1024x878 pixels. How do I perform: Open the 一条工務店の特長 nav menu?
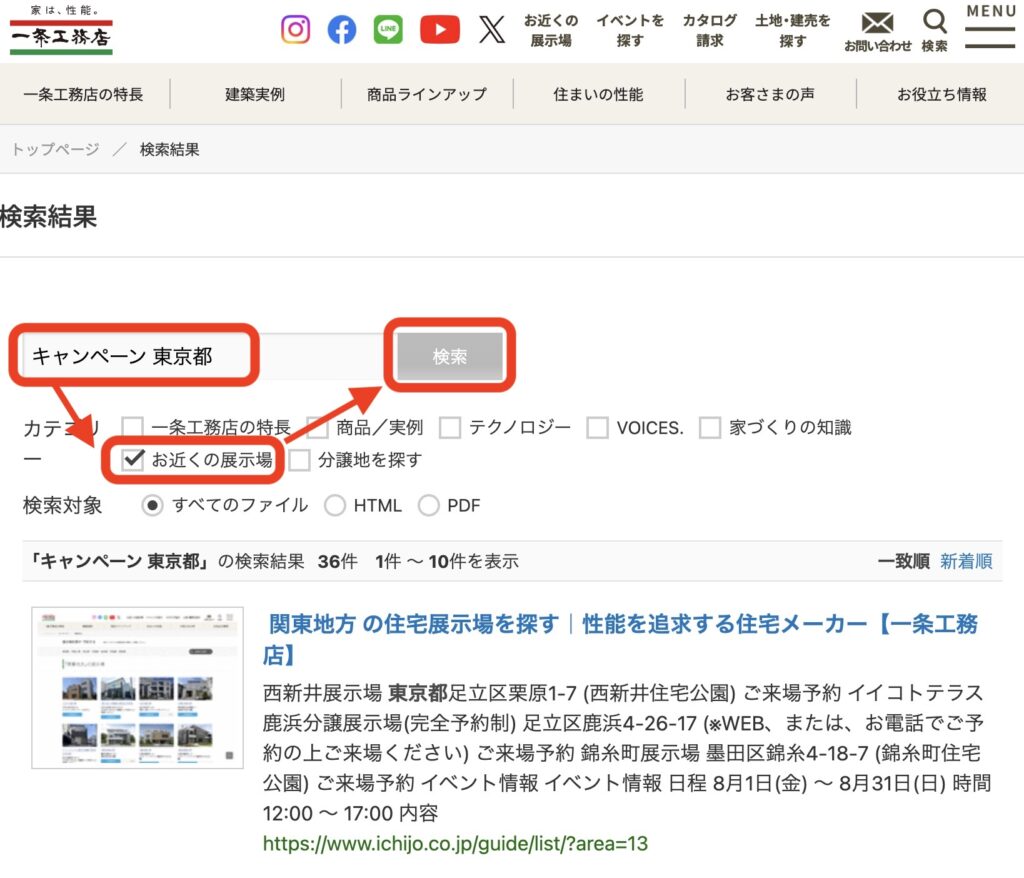click(84, 95)
